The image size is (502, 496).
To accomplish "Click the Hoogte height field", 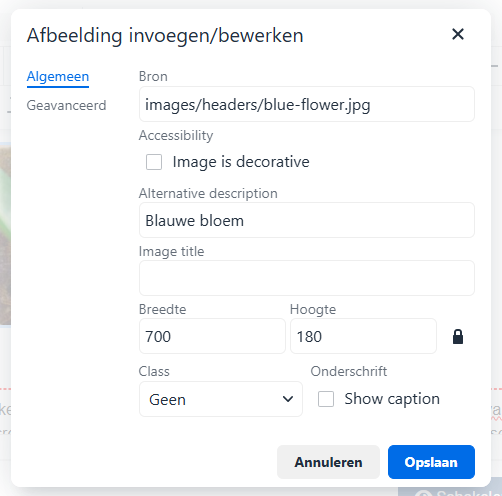I will coord(363,336).
